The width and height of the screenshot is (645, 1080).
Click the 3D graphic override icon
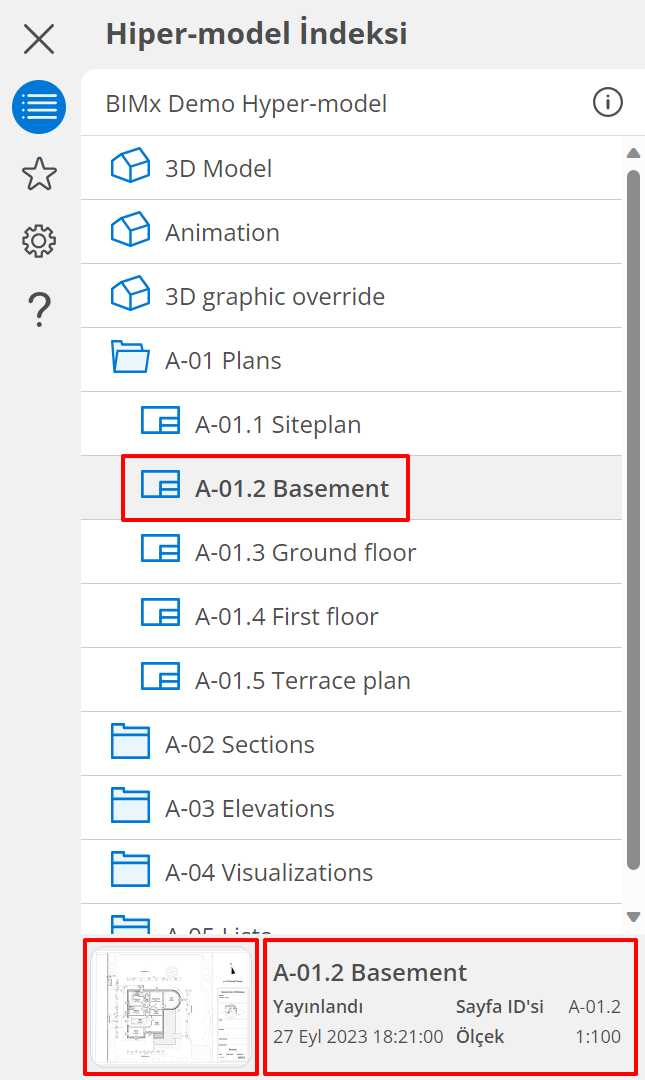130,296
